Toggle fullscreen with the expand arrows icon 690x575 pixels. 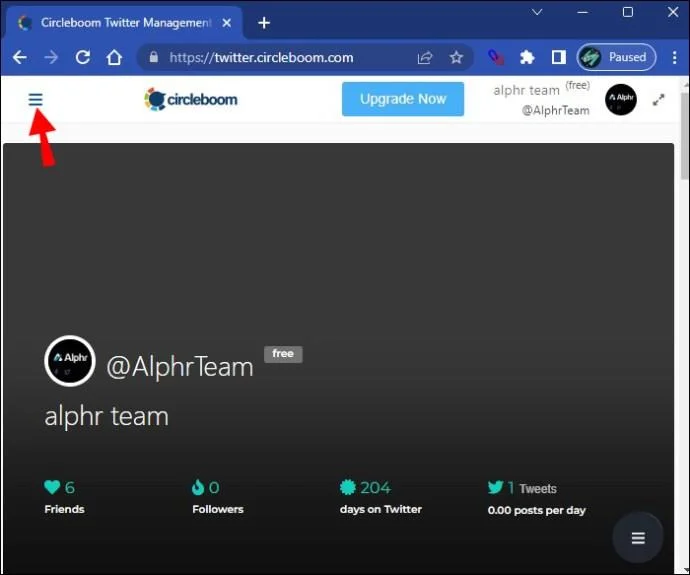coord(658,100)
